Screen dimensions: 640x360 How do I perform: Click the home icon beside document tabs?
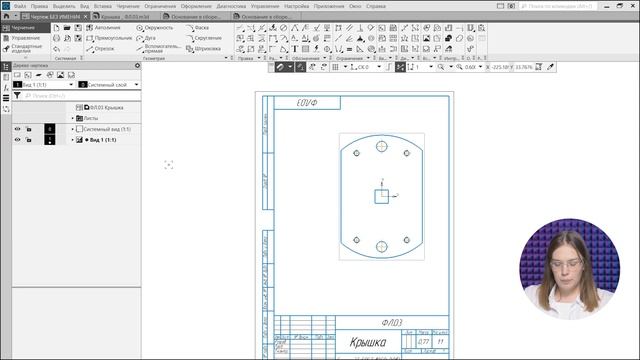(6, 16)
